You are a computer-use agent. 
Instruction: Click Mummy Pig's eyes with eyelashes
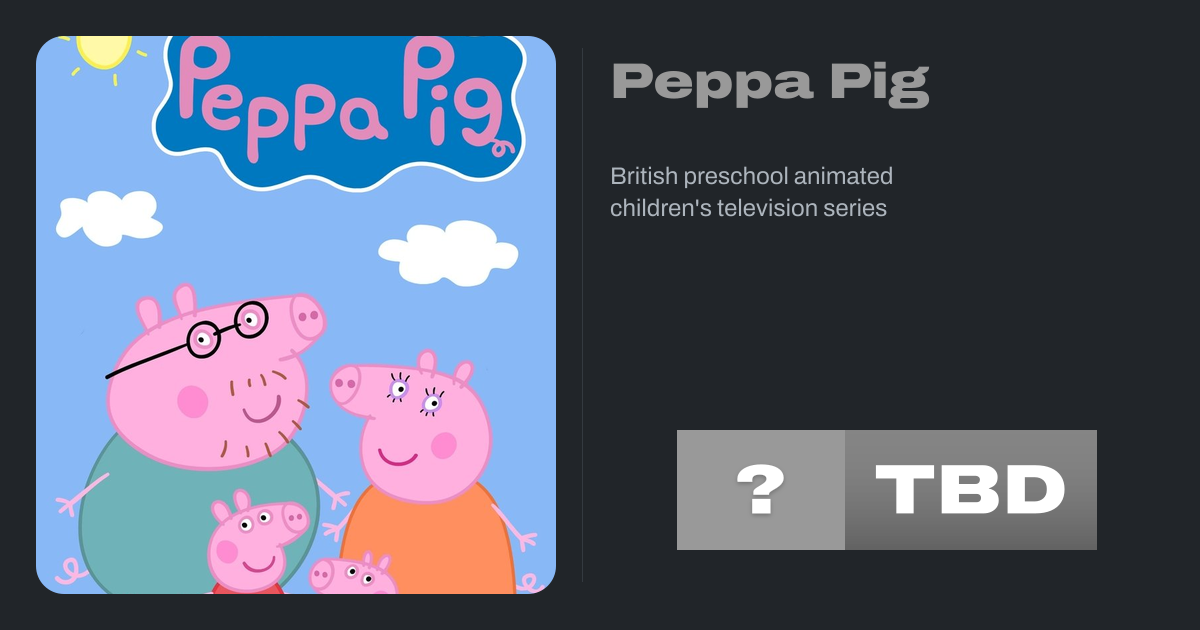(x=415, y=395)
